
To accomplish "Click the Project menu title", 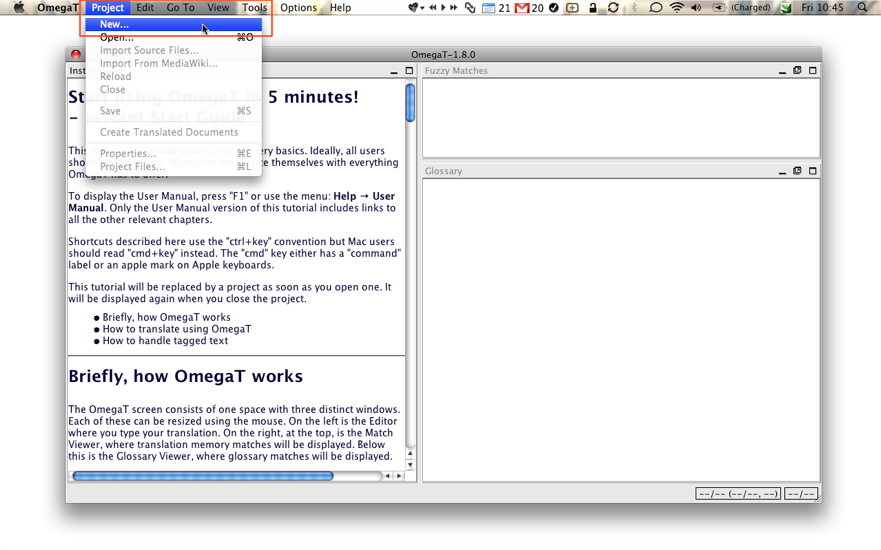I will coord(107,7).
